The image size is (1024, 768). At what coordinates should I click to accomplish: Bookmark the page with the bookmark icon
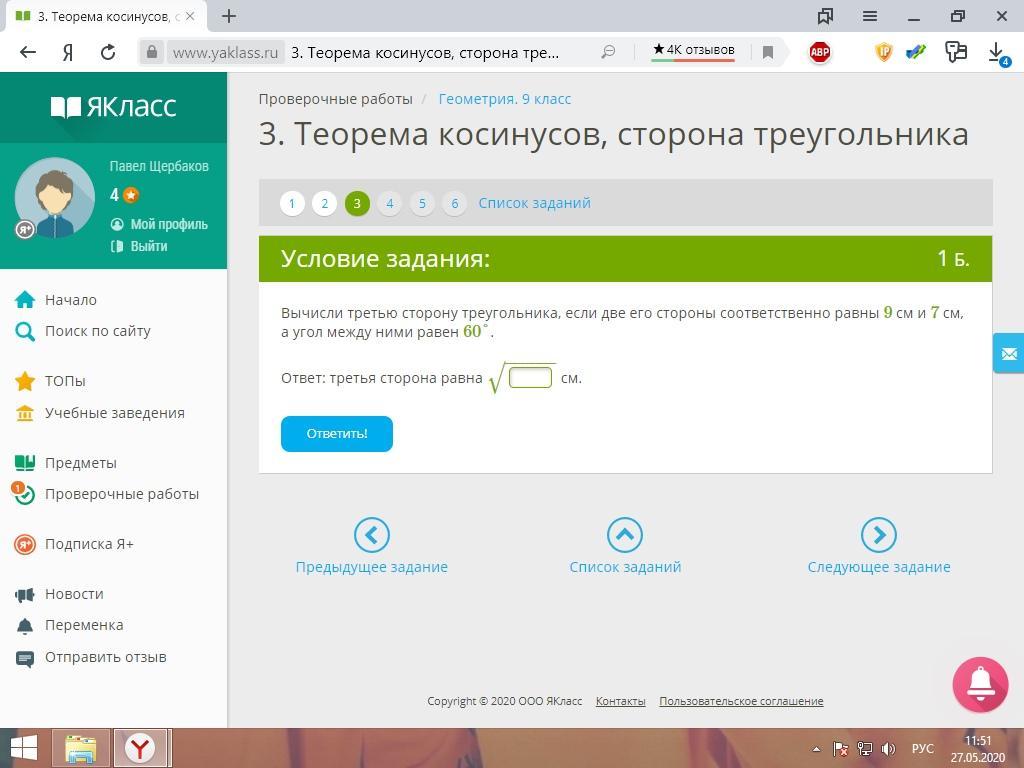point(768,52)
